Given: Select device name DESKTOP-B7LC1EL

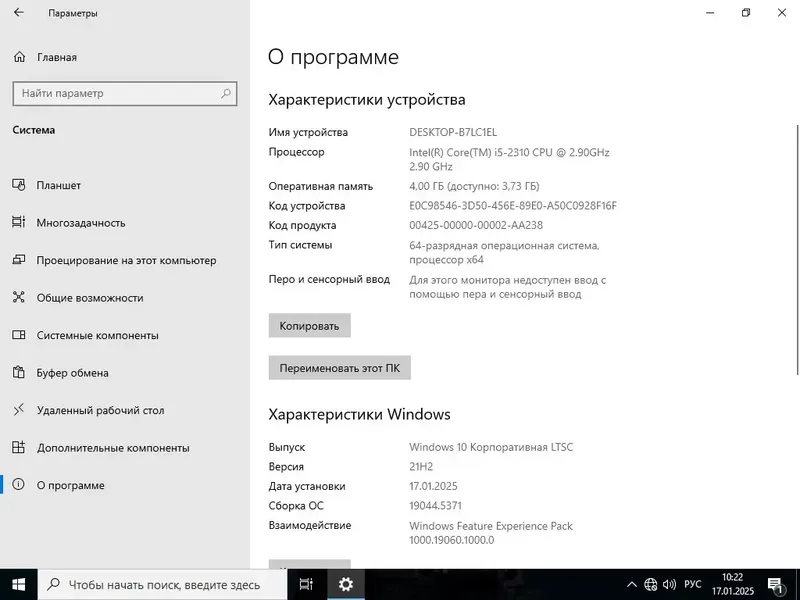Looking at the screenshot, I should pos(453,132).
